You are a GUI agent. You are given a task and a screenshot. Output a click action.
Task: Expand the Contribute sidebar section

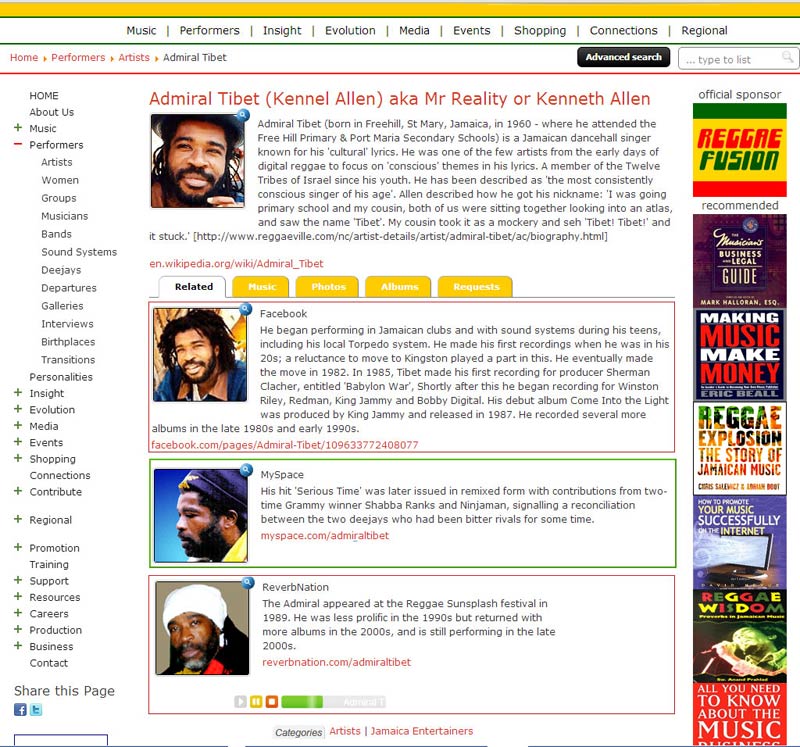(18, 491)
